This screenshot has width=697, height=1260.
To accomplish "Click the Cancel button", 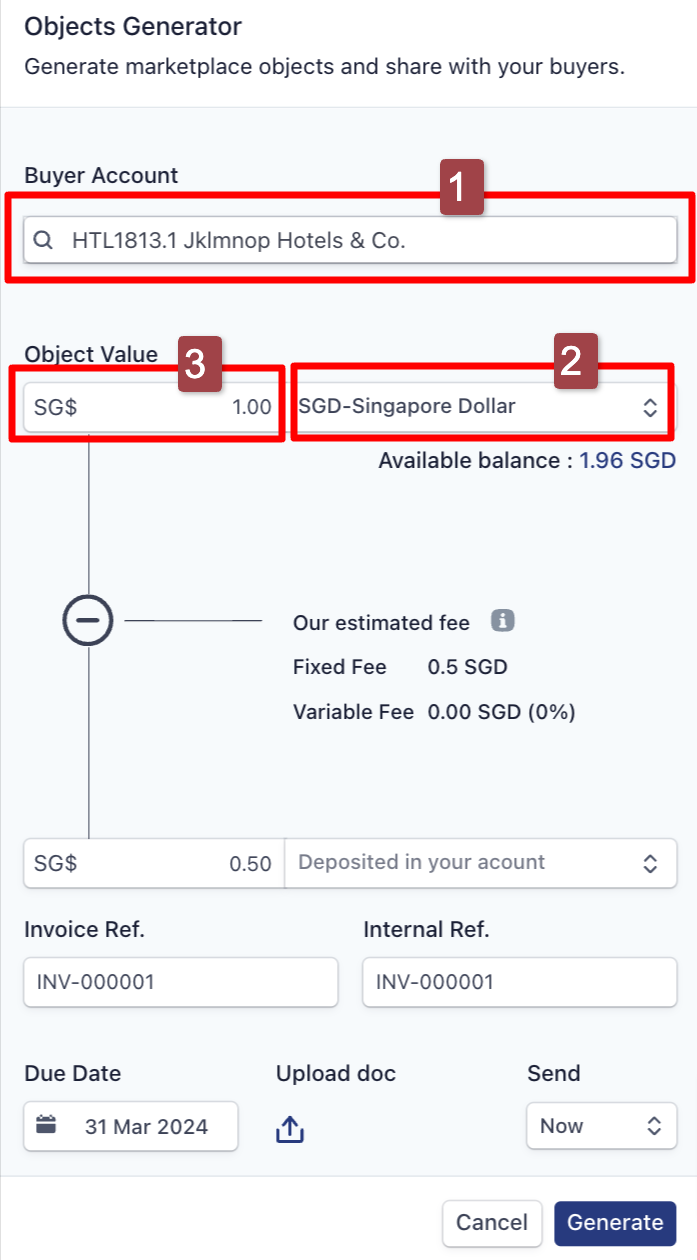I will point(492,1222).
